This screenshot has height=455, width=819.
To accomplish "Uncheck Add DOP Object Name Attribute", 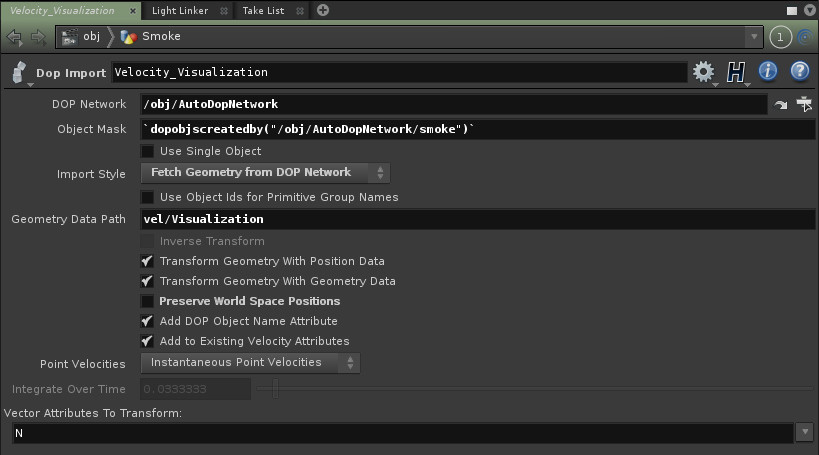I will click(x=148, y=321).
